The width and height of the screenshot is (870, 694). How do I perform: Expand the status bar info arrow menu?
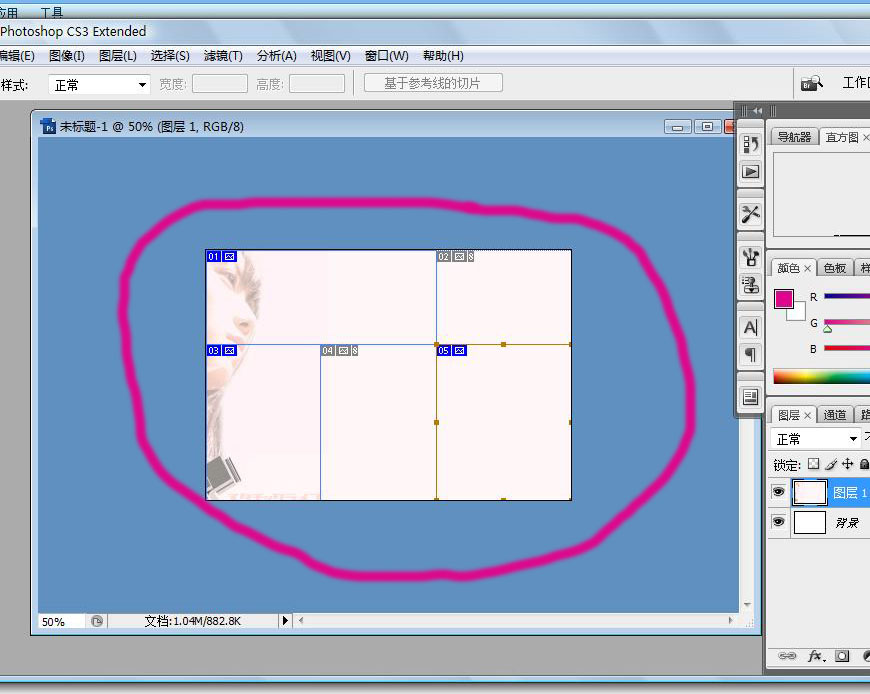point(285,620)
